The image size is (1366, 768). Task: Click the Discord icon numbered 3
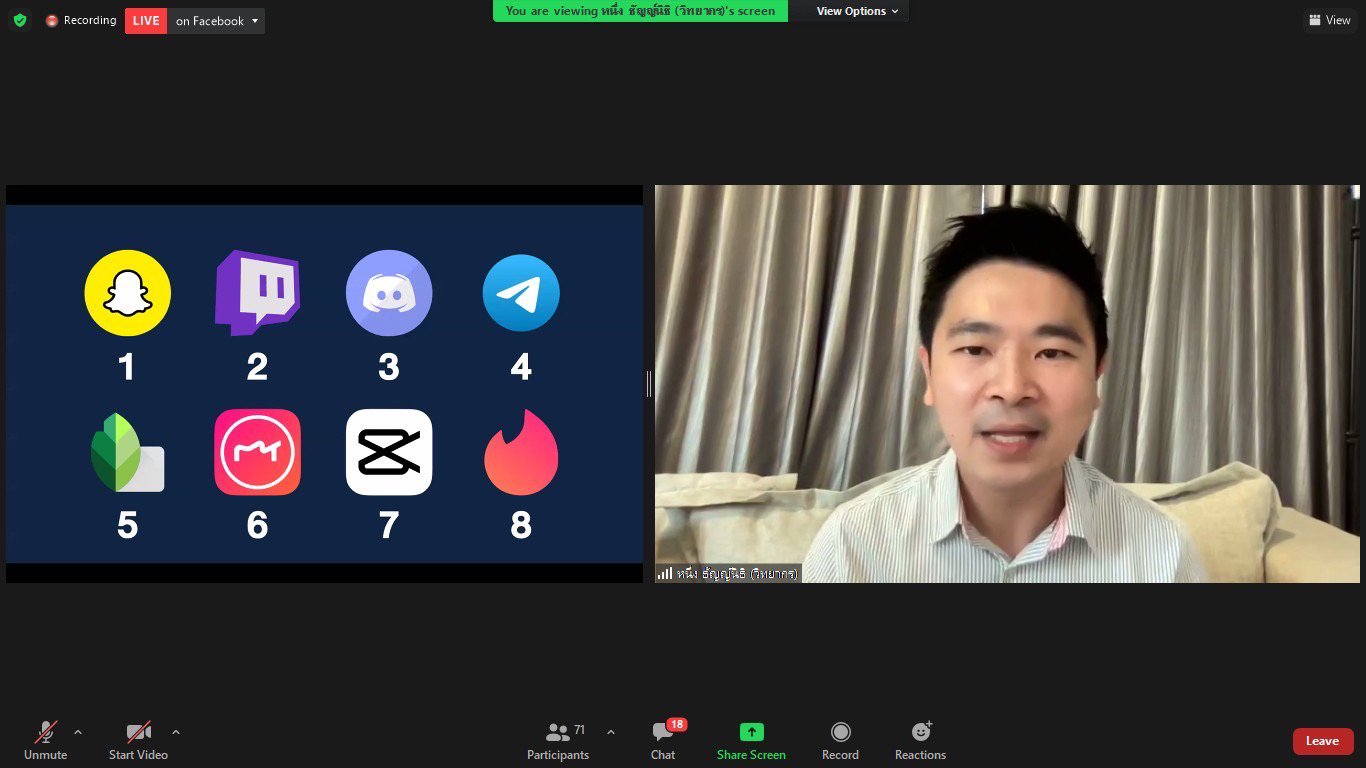[x=389, y=293]
